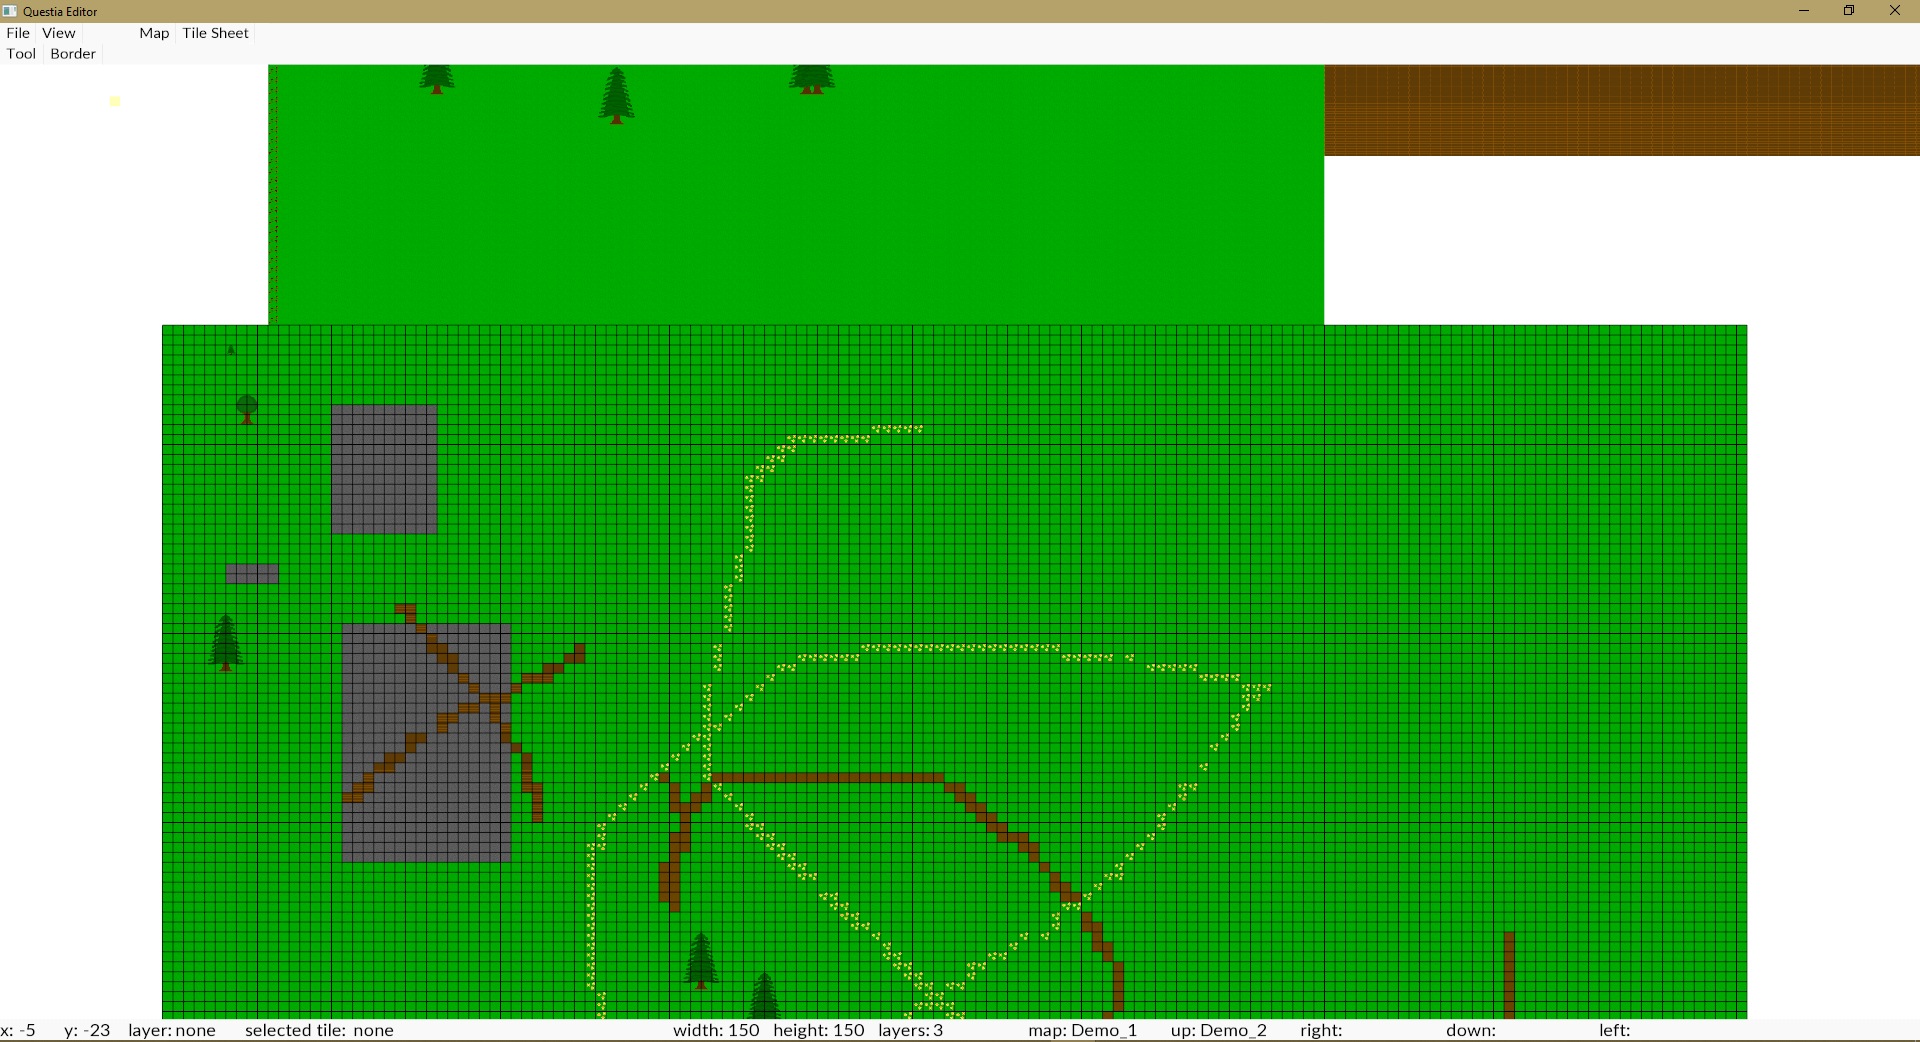Viewport: 1920px width, 1042px height.
Task: Click the 'selected tile: none' status text
Action: pyautogui.click(x=319, y=1030)
